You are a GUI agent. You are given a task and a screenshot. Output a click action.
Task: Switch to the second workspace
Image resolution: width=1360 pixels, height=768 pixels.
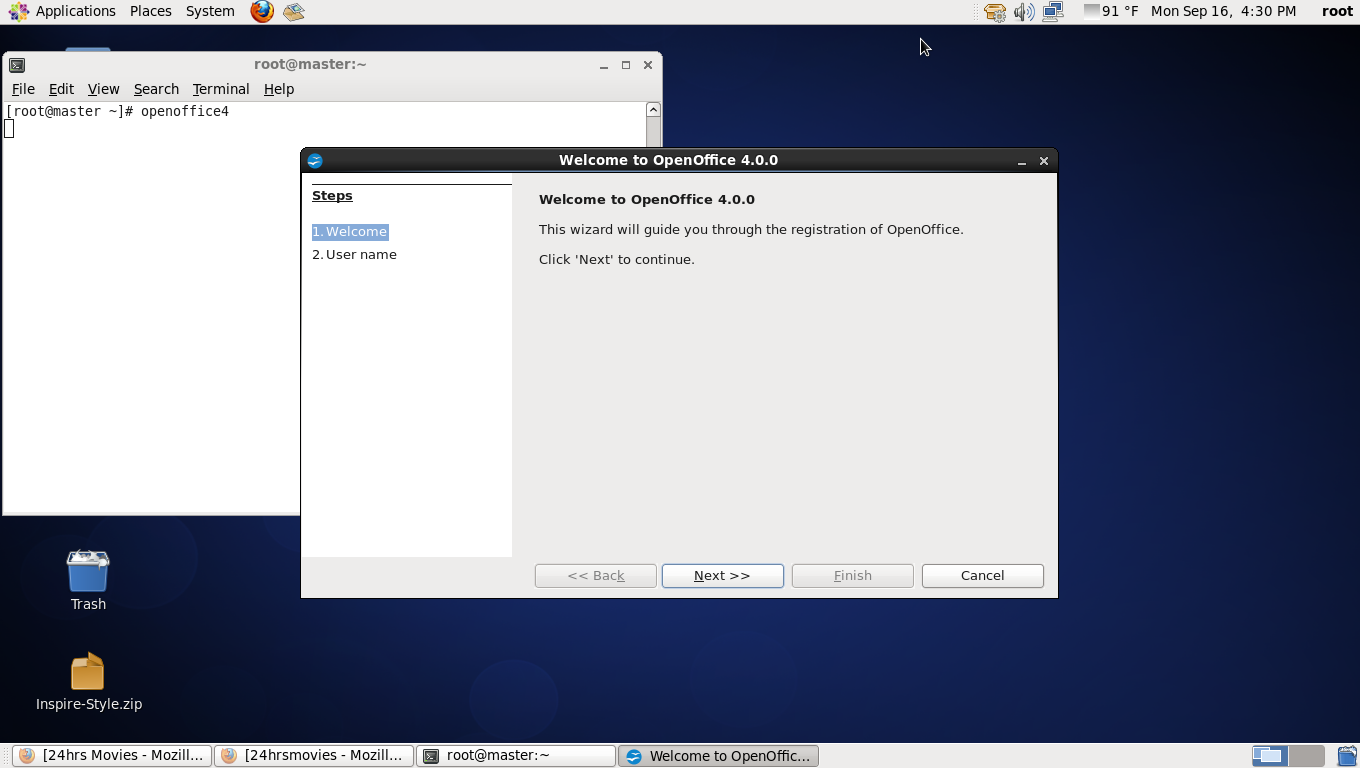pos(1306,756)
